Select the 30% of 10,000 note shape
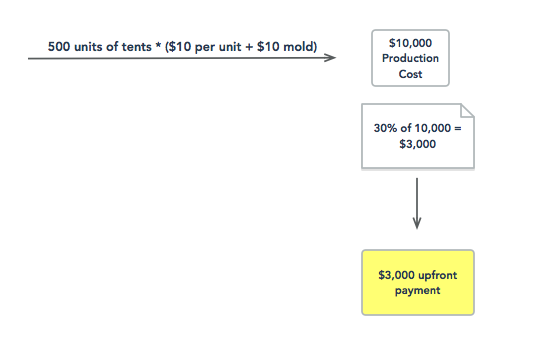 coord(418,136)
